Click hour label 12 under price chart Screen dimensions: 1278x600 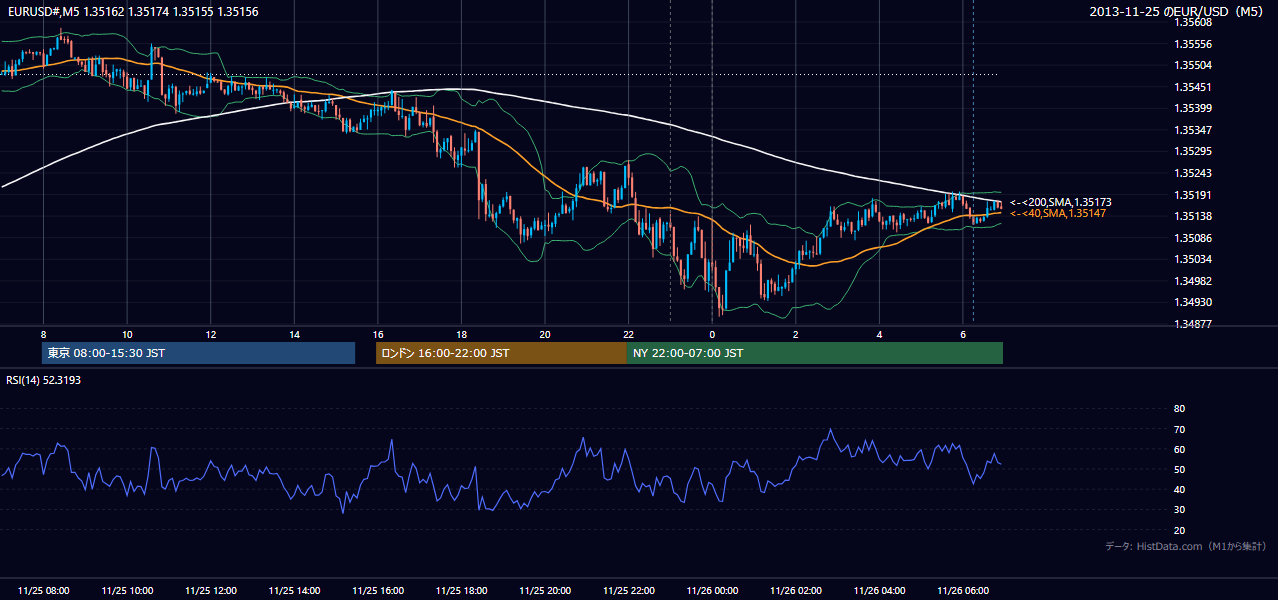[x=210, y=334]
